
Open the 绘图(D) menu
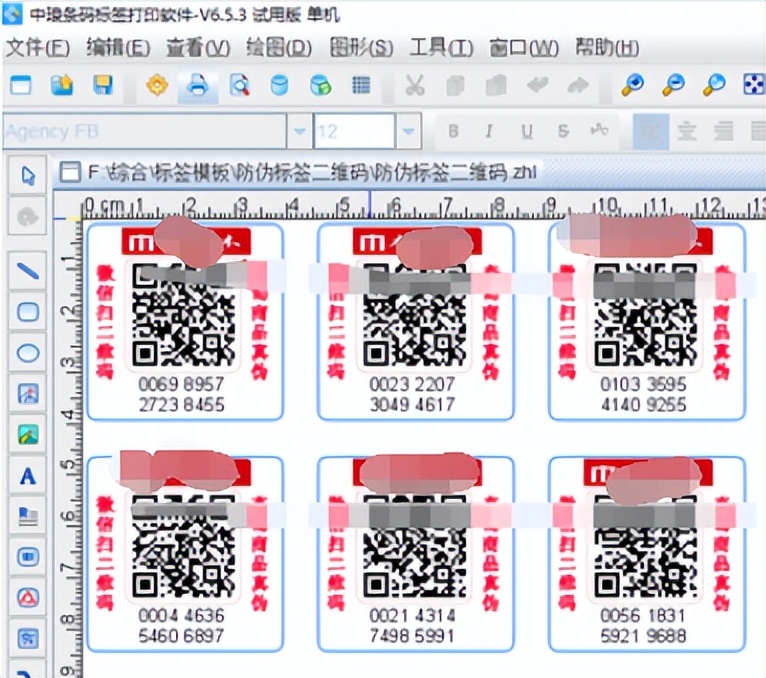click(x=278, y=48)
